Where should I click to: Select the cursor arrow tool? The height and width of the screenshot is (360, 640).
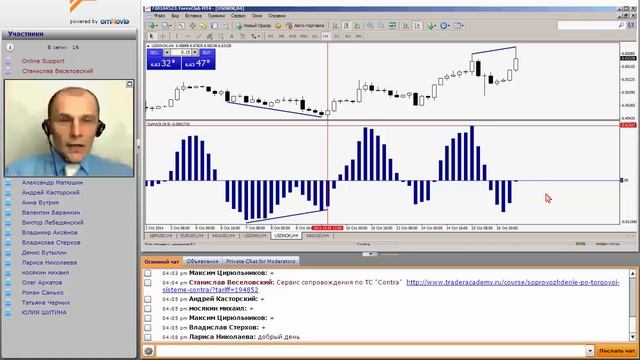(151, 36)
